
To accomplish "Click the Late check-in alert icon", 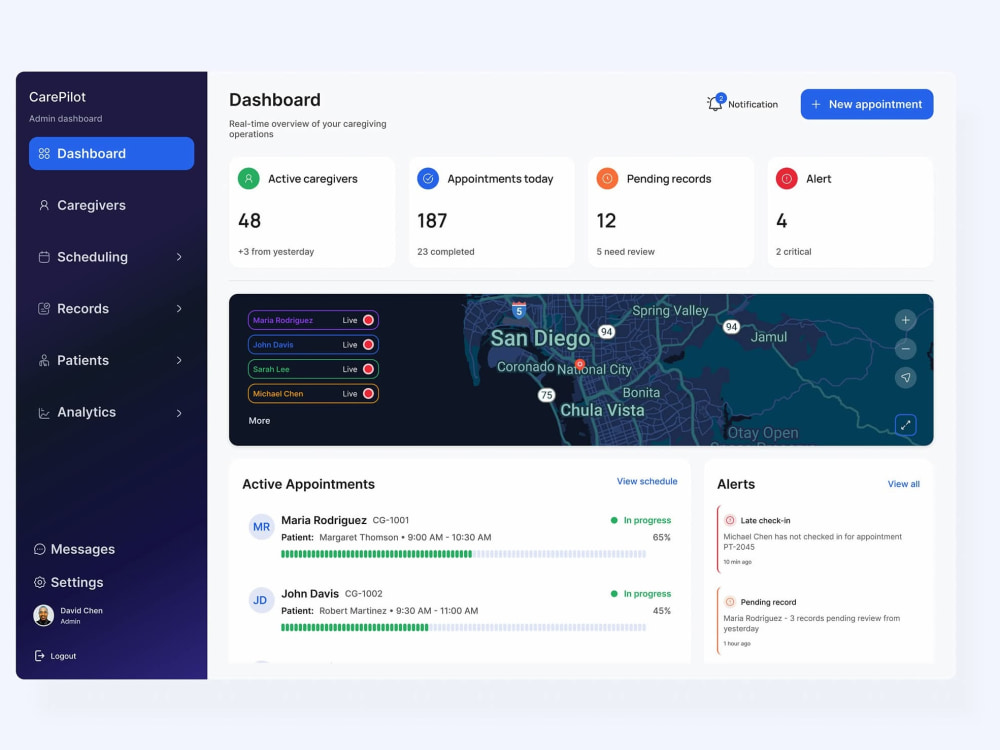I will point(730,520).
